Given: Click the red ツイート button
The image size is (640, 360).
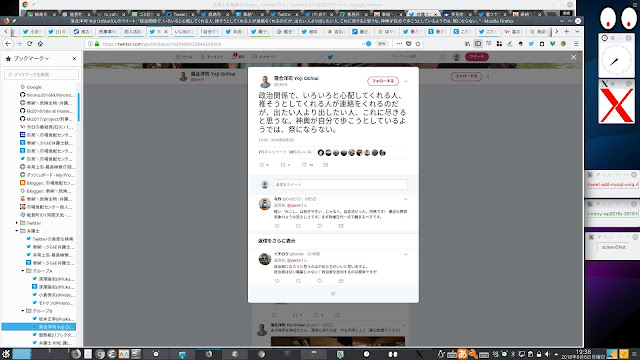Looking at the screenshot, I should 476,57.
